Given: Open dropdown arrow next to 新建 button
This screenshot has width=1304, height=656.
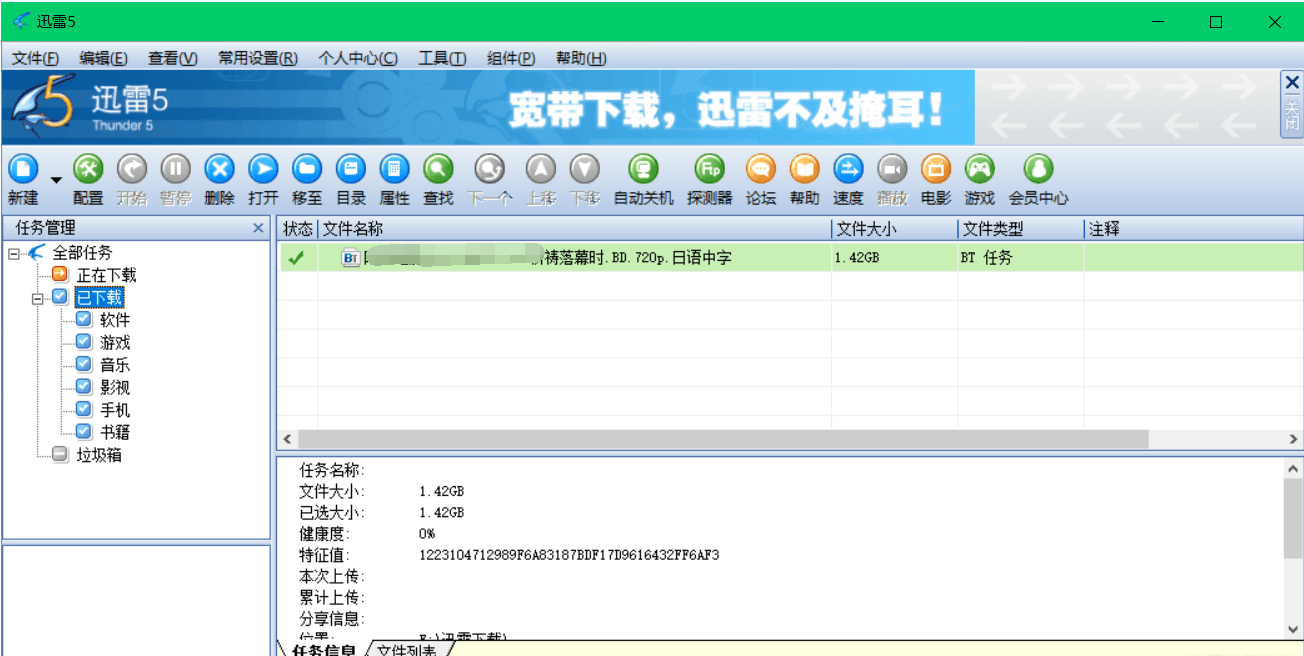Looking at the screenshot, I should tap(56, 180).
